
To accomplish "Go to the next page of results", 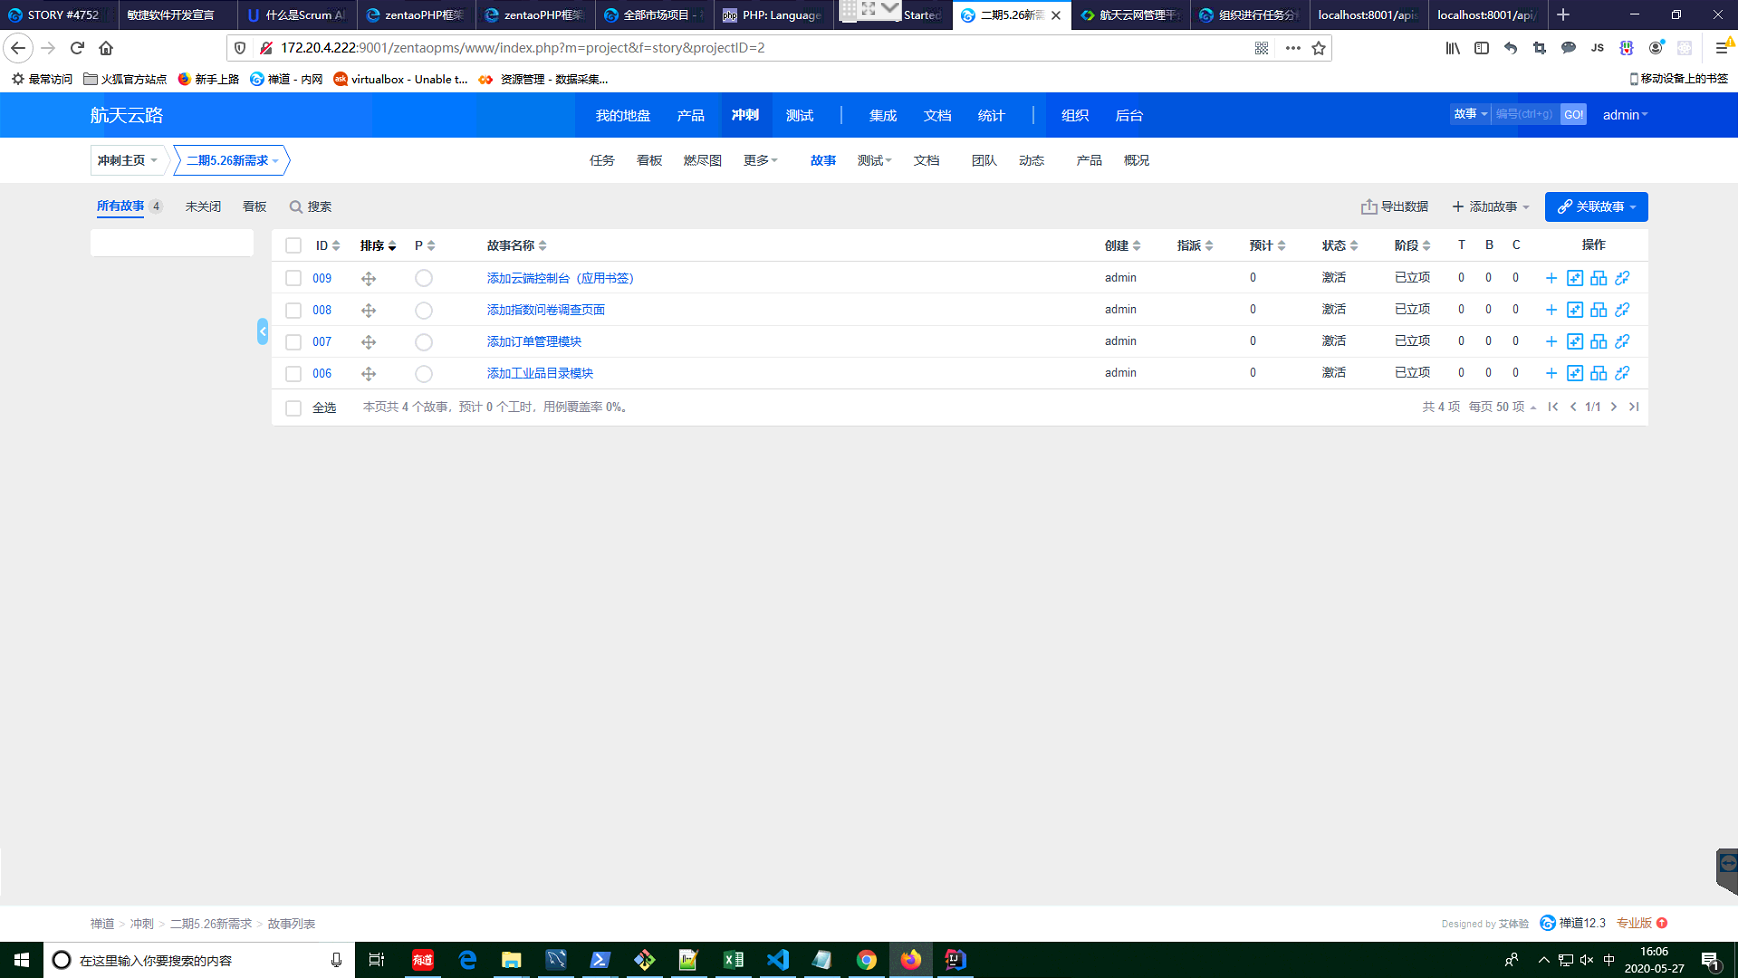I will click(x=1614, y=407).
